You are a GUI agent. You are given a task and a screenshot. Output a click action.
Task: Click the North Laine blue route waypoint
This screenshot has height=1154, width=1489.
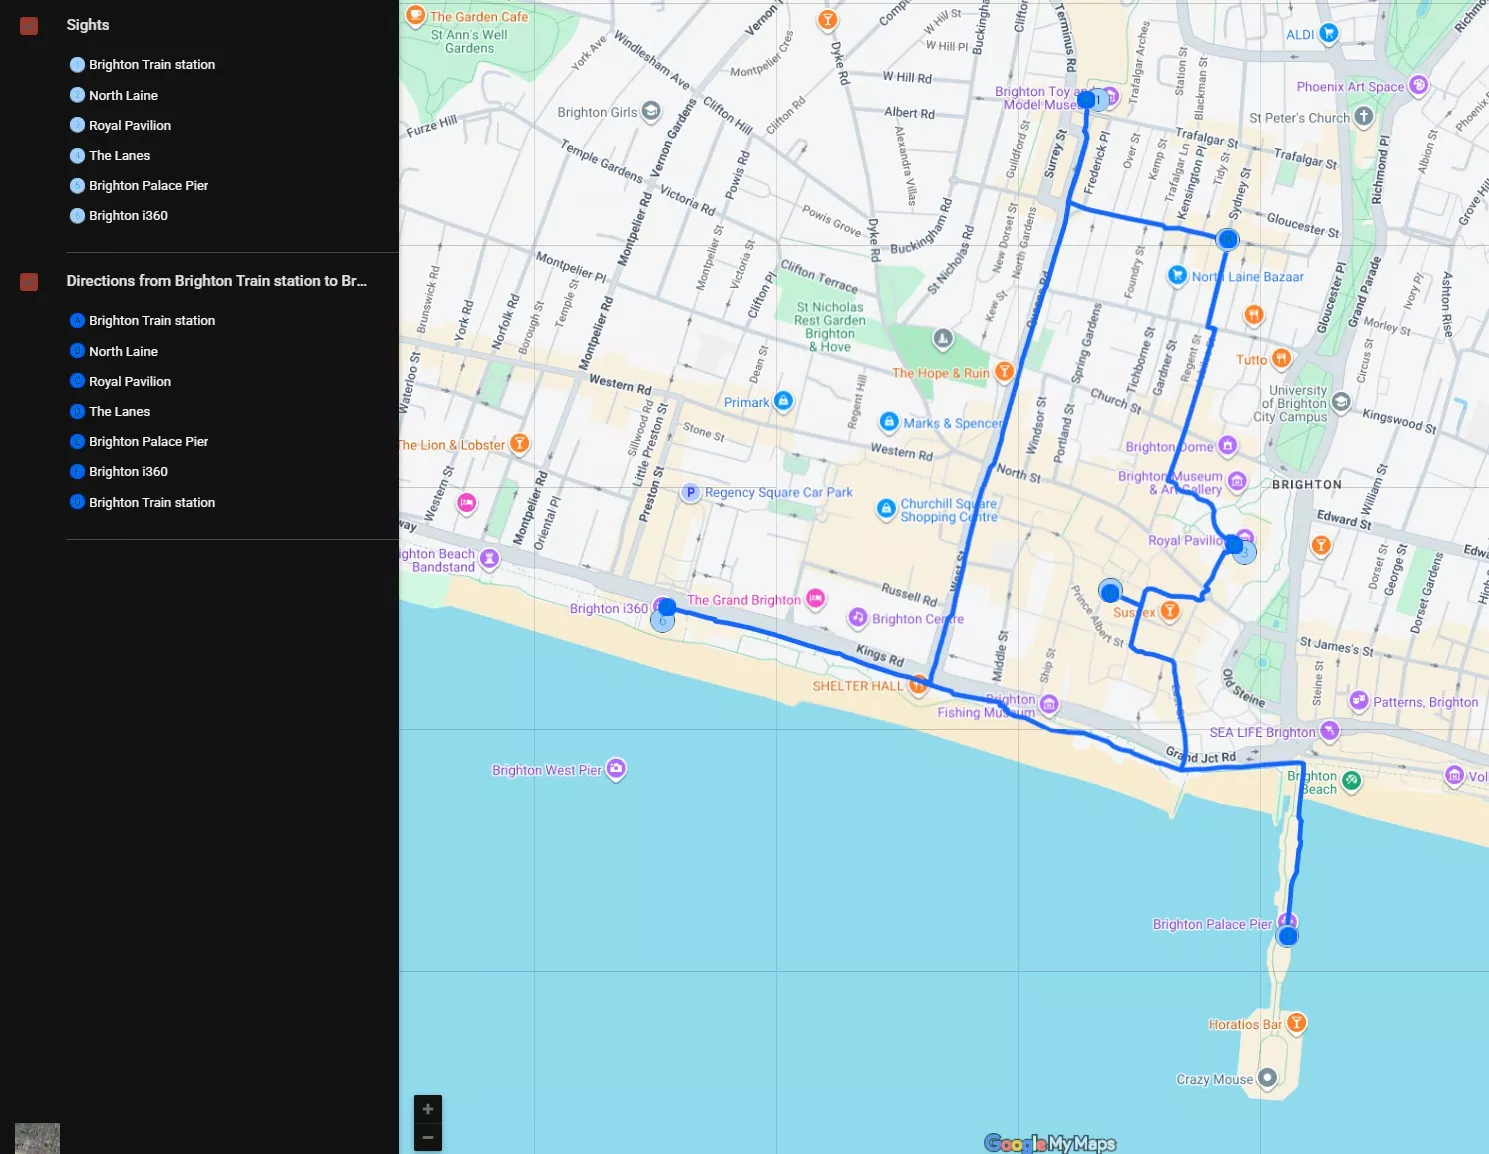(x=1228, y=239)
